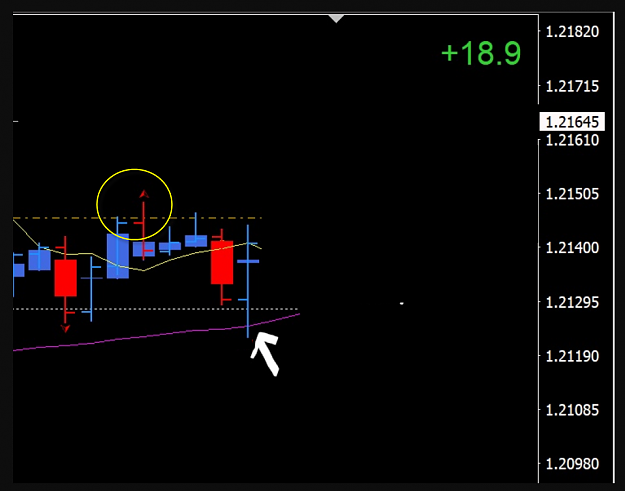Click the 1.21505 price axis label

(572, 194)
